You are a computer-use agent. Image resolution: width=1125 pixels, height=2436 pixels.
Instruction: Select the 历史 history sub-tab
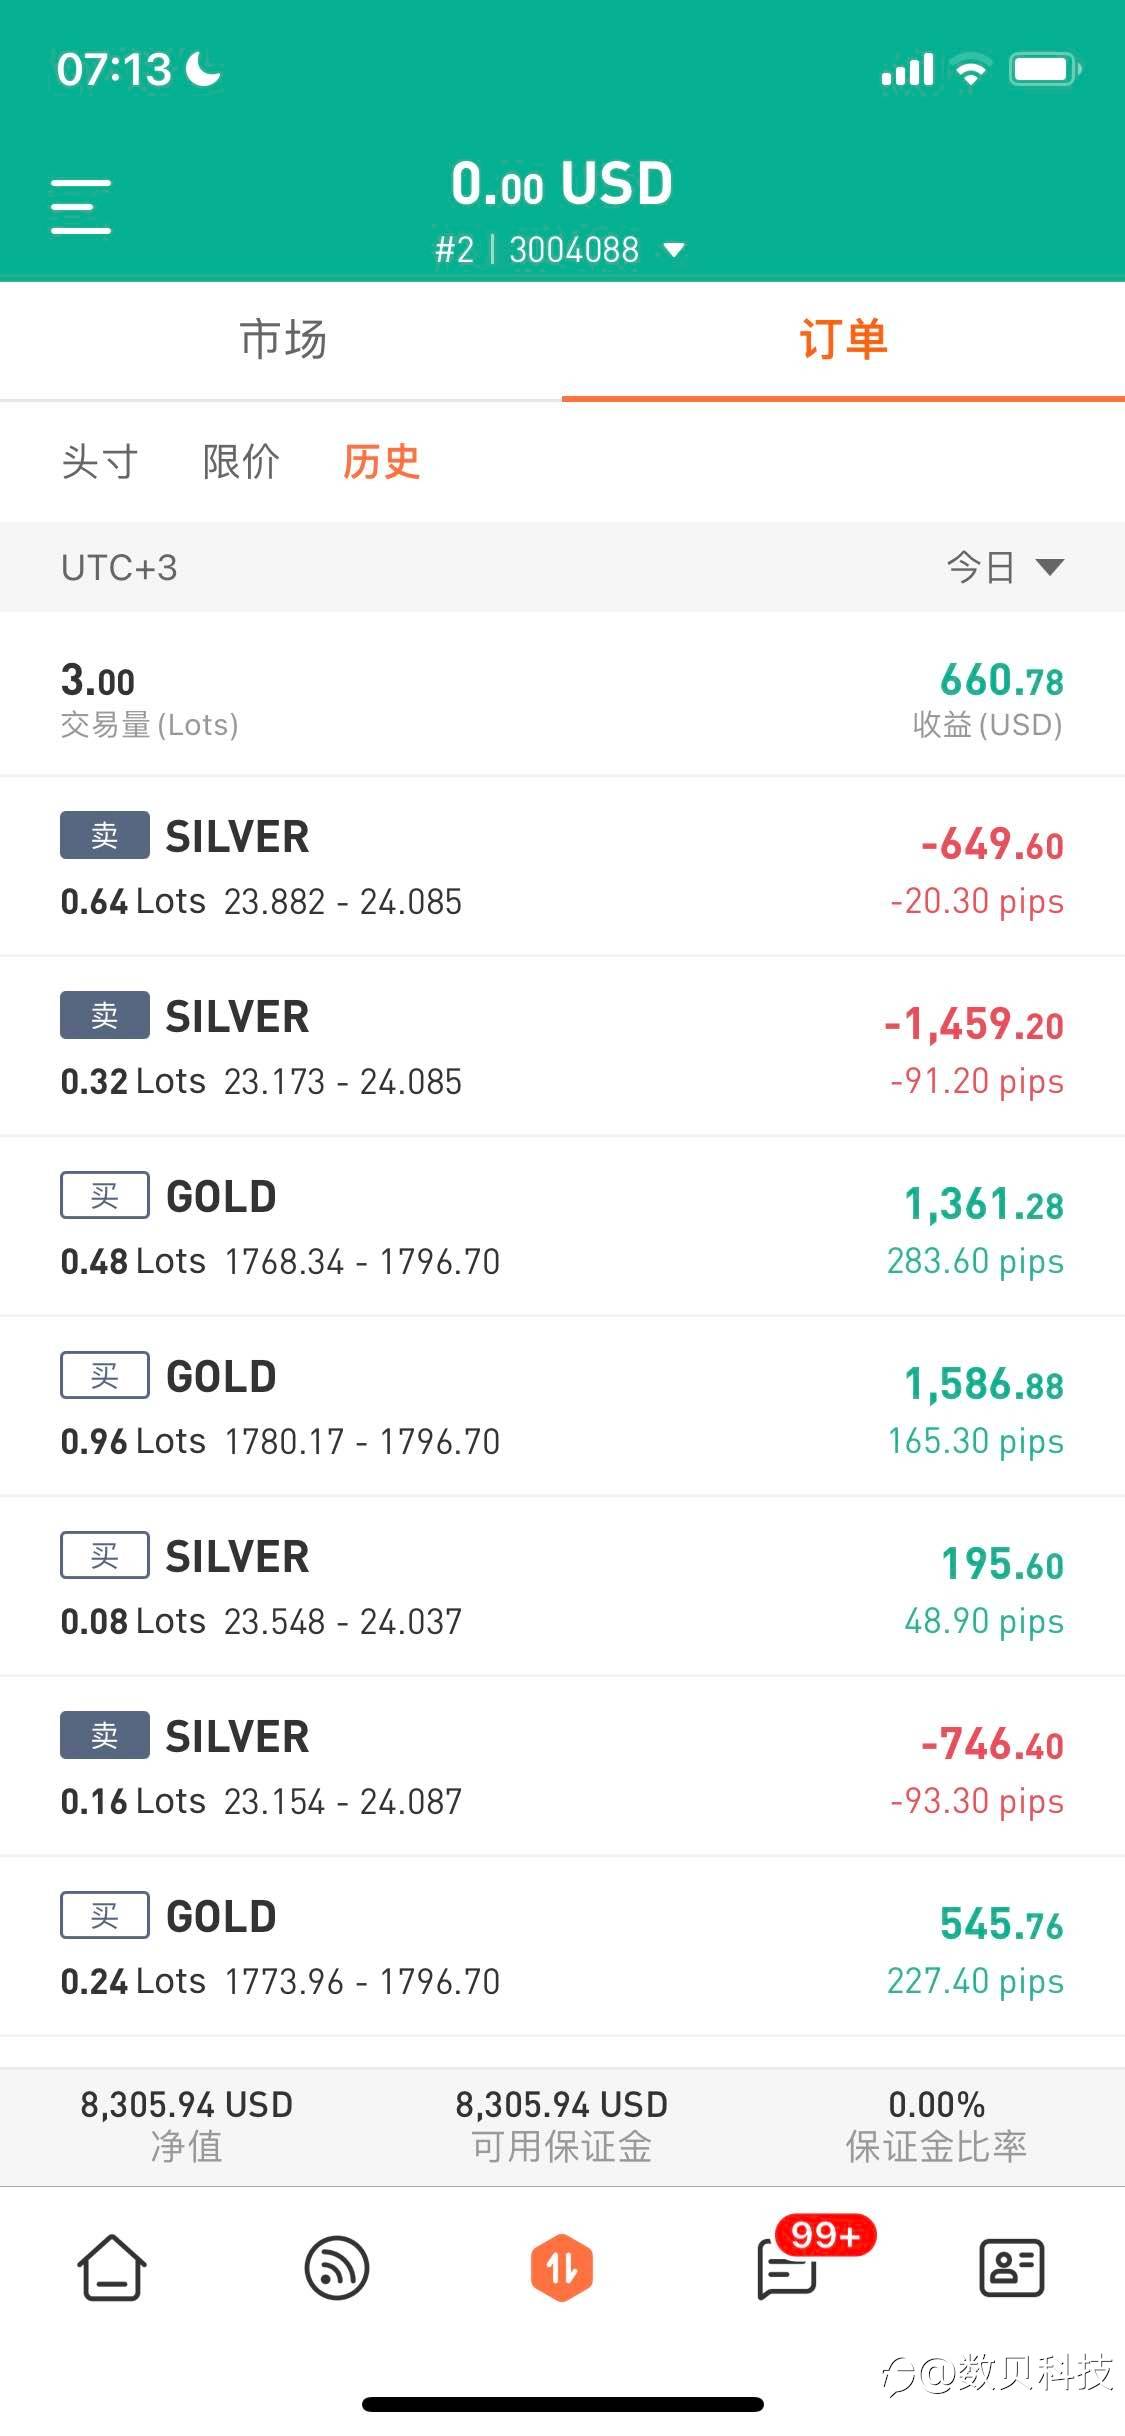(381, 462)
